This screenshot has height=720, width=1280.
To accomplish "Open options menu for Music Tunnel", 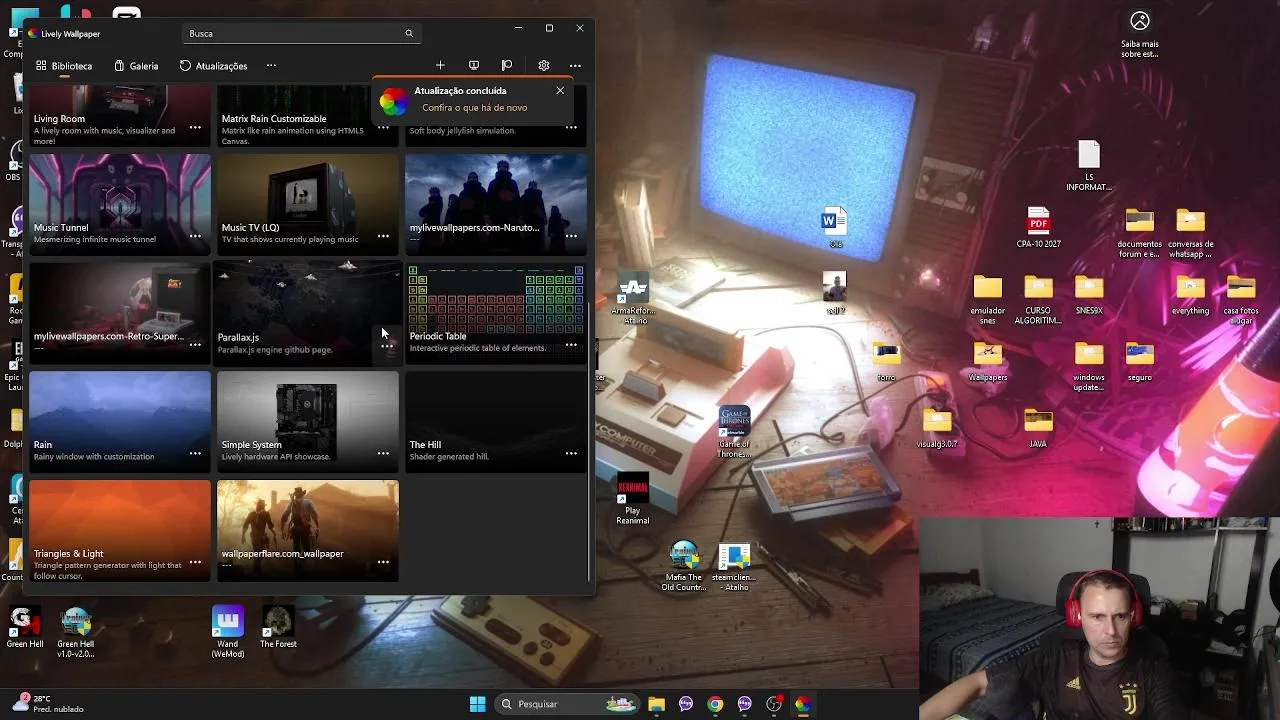I will 195,236.
